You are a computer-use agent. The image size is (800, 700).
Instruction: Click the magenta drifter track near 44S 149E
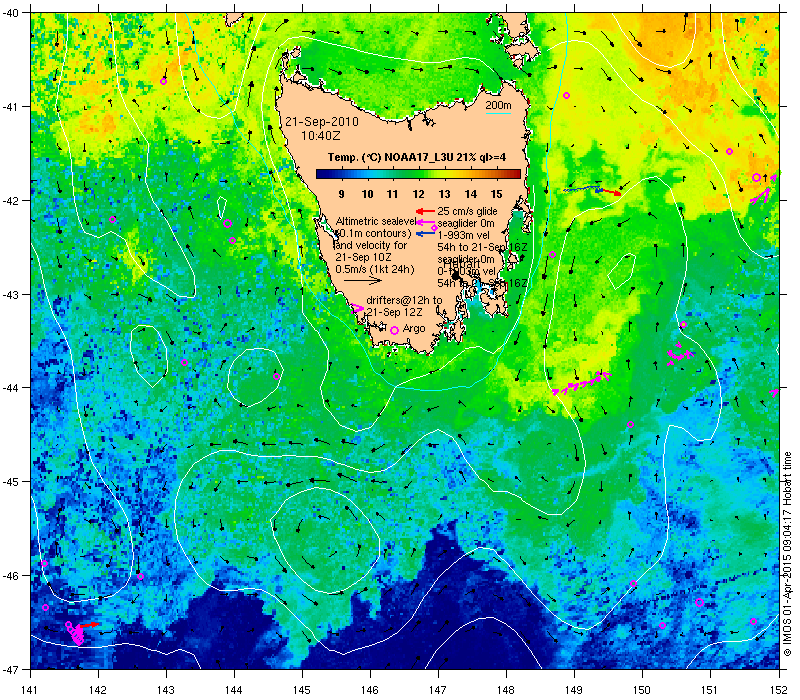coord(582,384)
